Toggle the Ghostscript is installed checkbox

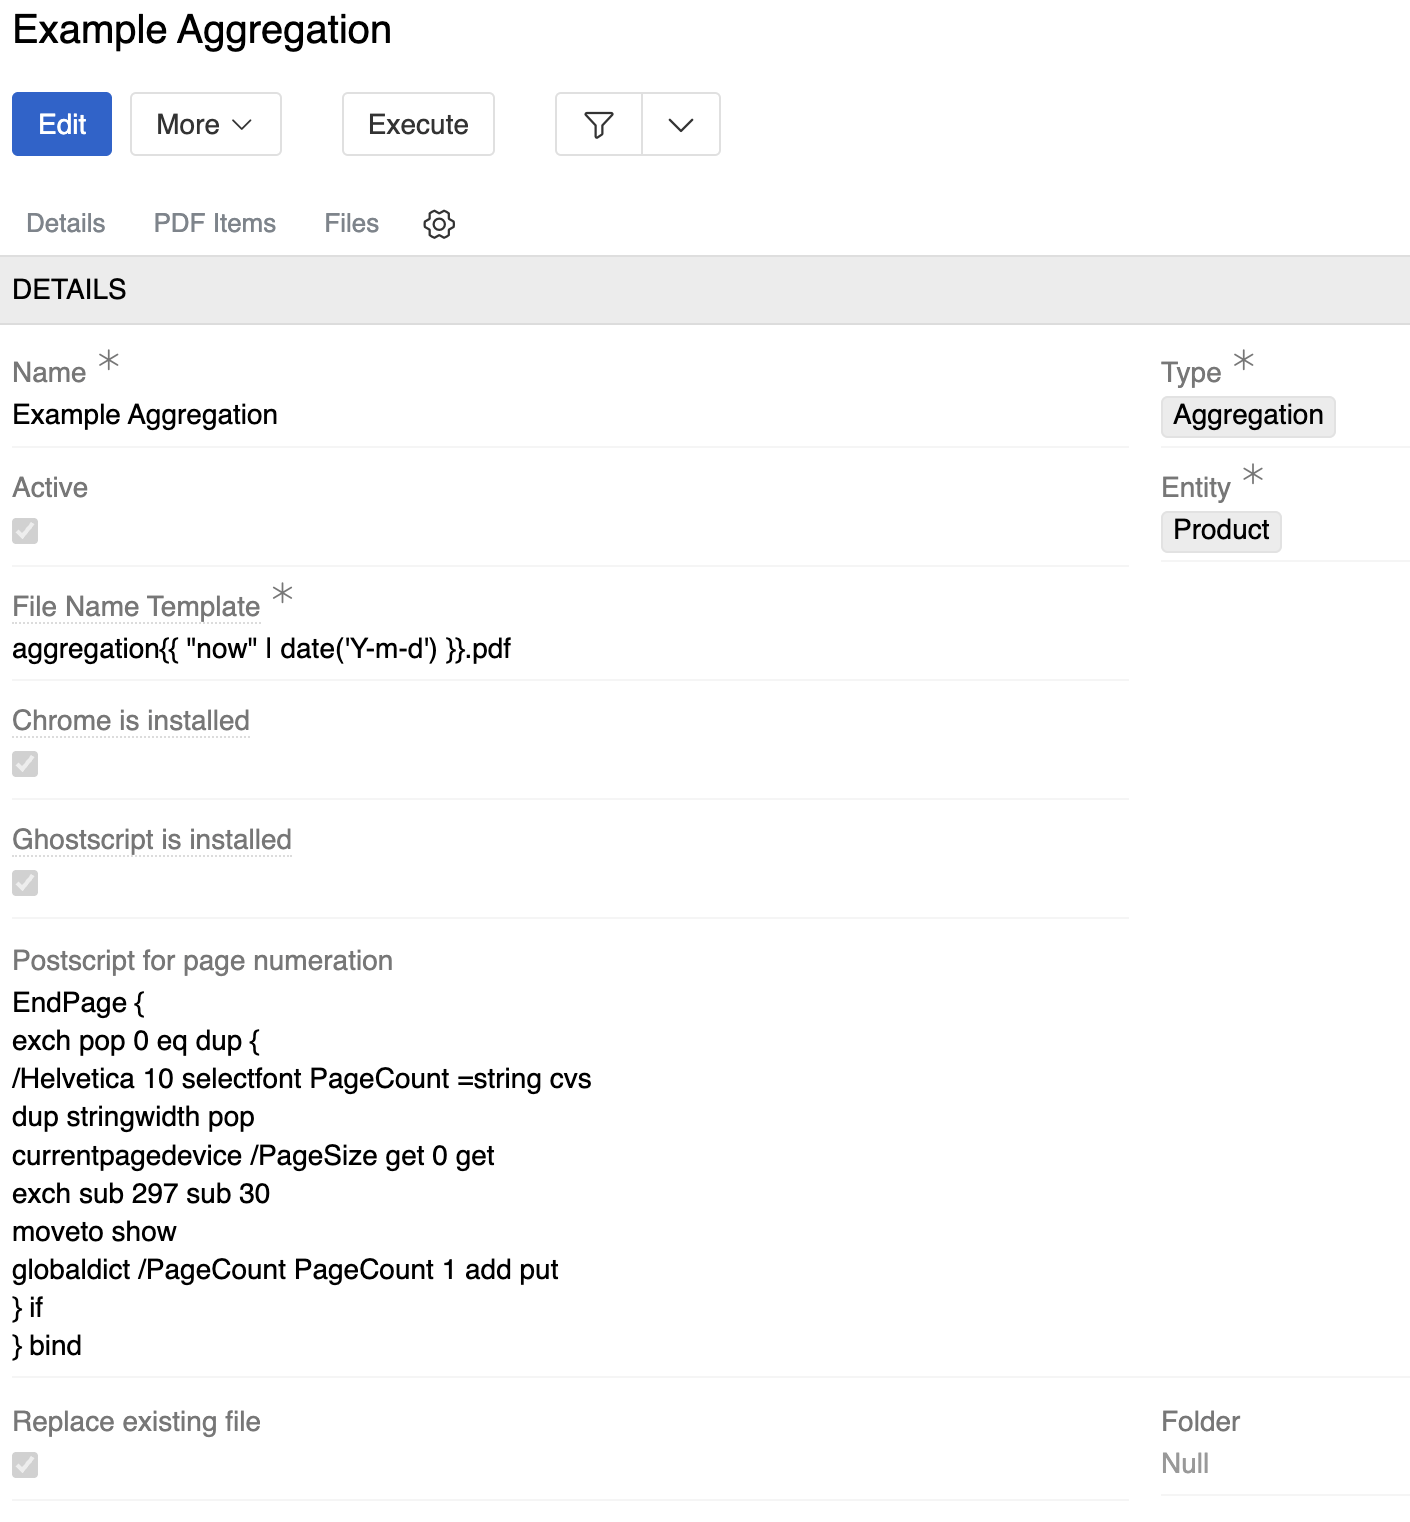coord(24,883)
